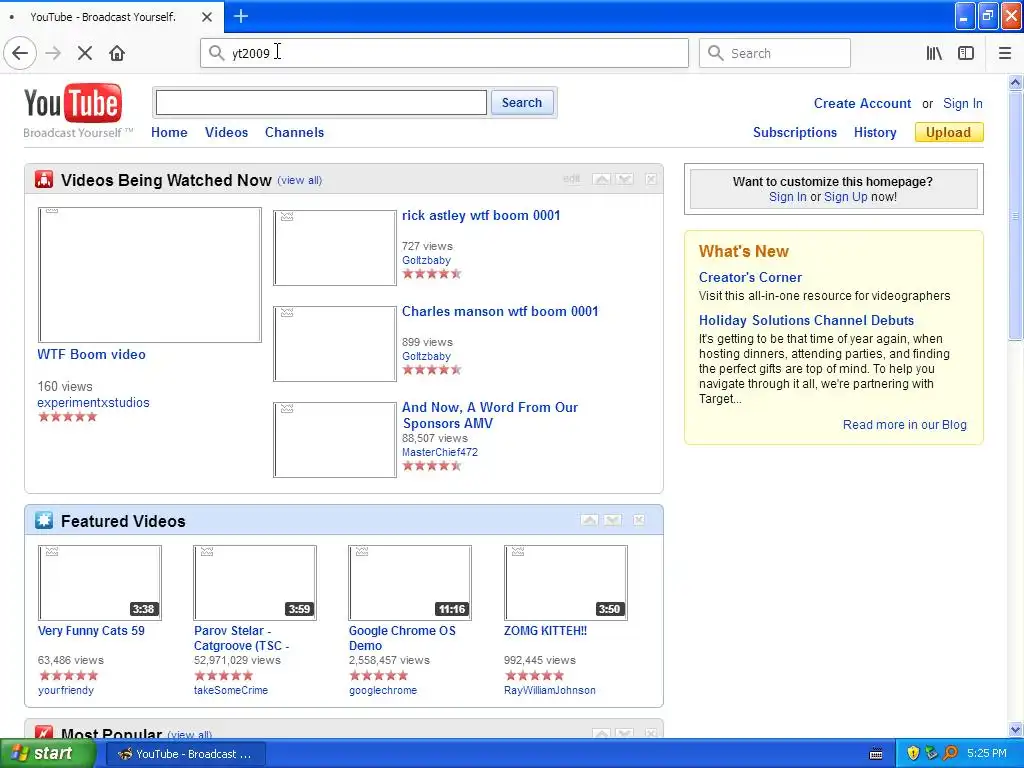Move Featured Videos module up

[589, 520]
